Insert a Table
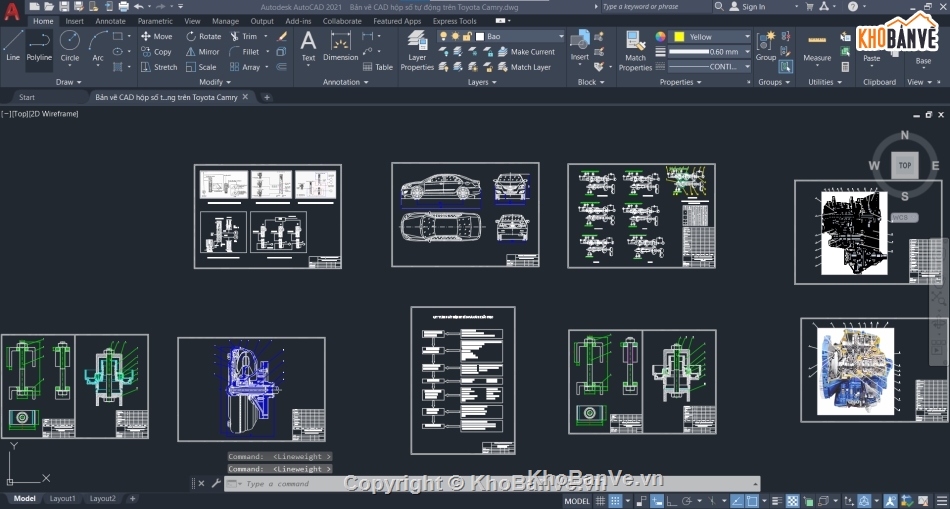Image resolution: width=950 pixels, height=509 pixels. [377, 67]
